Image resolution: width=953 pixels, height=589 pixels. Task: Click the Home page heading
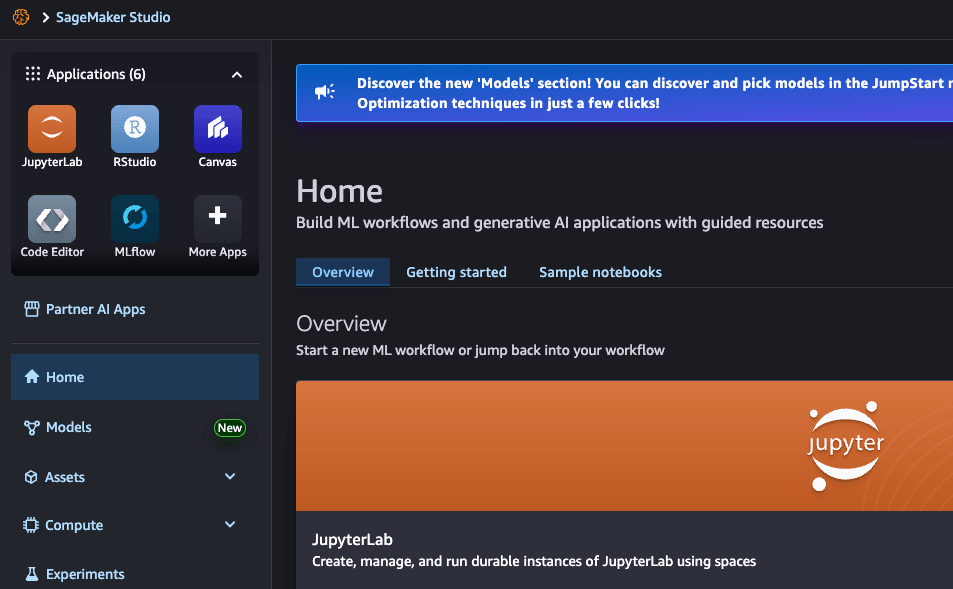[339, 191]
